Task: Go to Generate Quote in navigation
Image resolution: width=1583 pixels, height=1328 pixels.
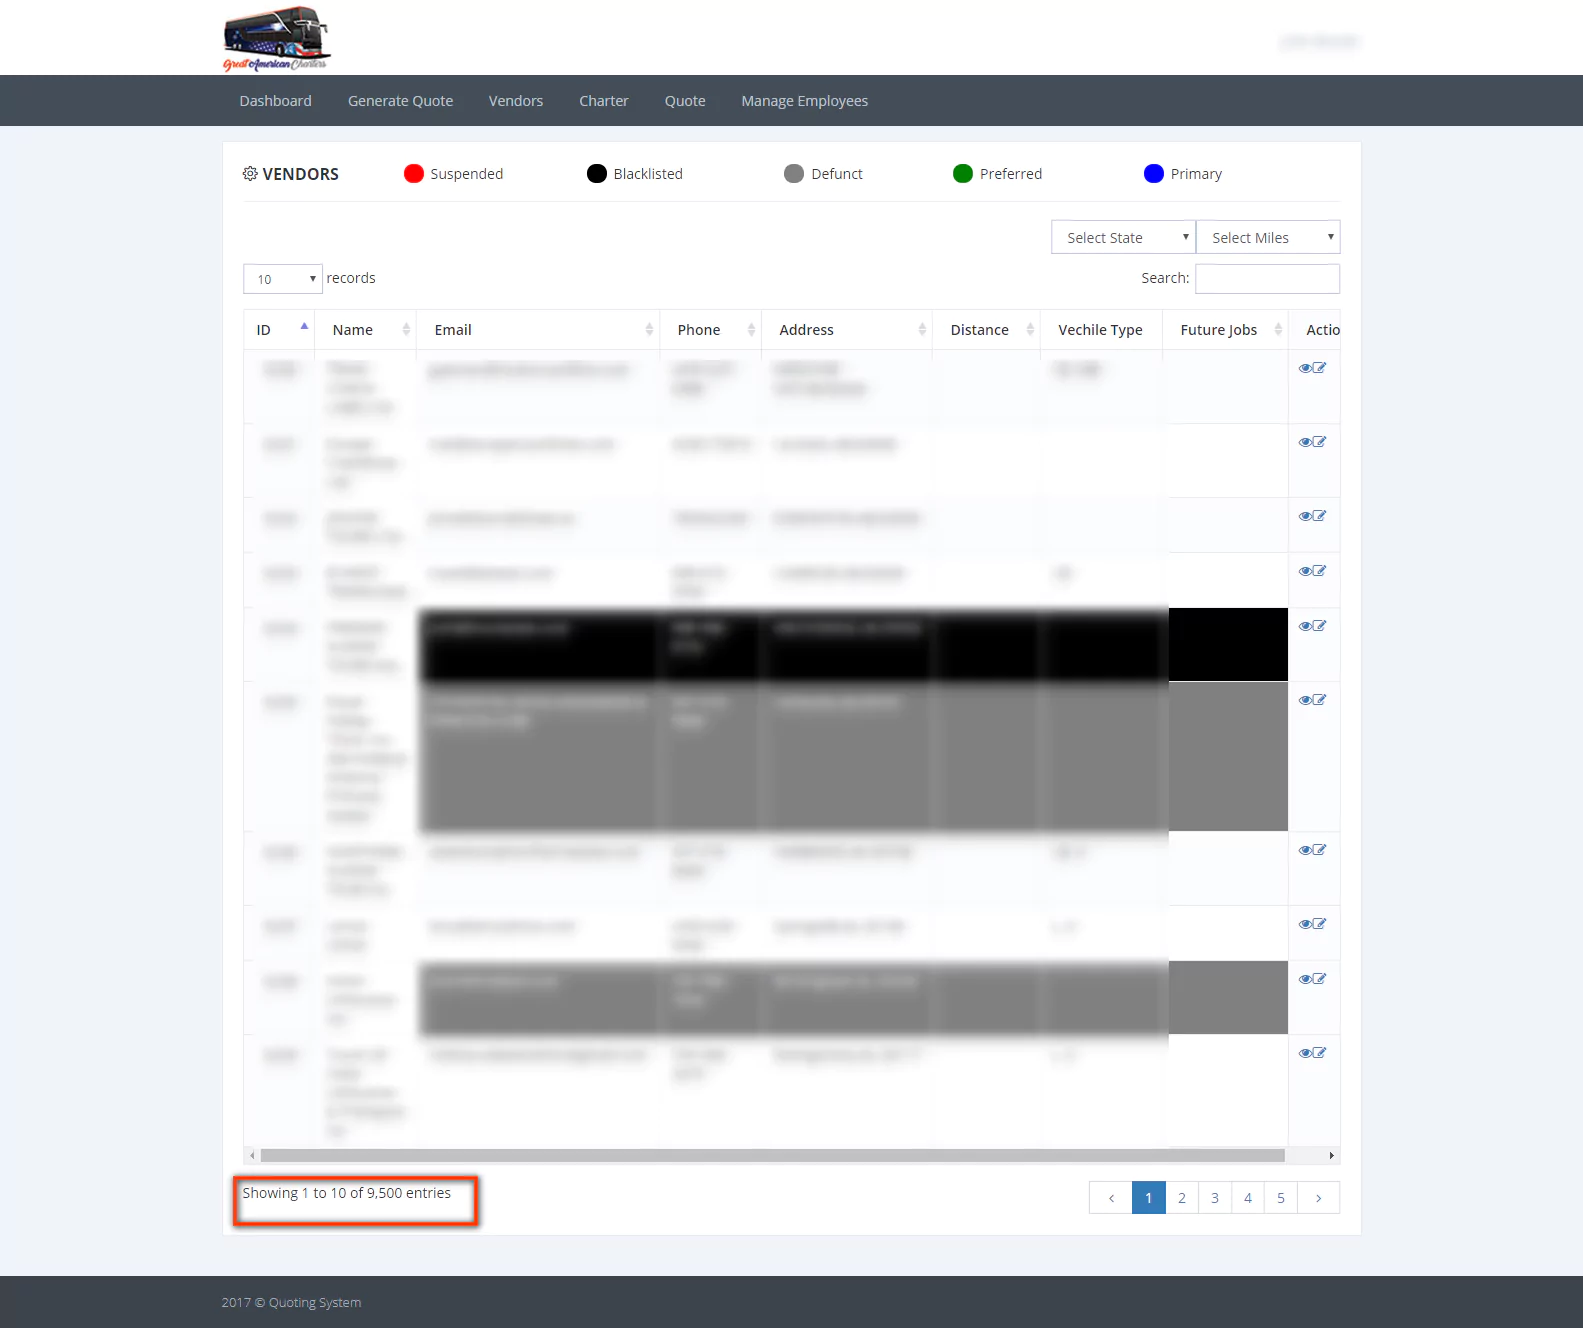Action: (x=400, y=101)
